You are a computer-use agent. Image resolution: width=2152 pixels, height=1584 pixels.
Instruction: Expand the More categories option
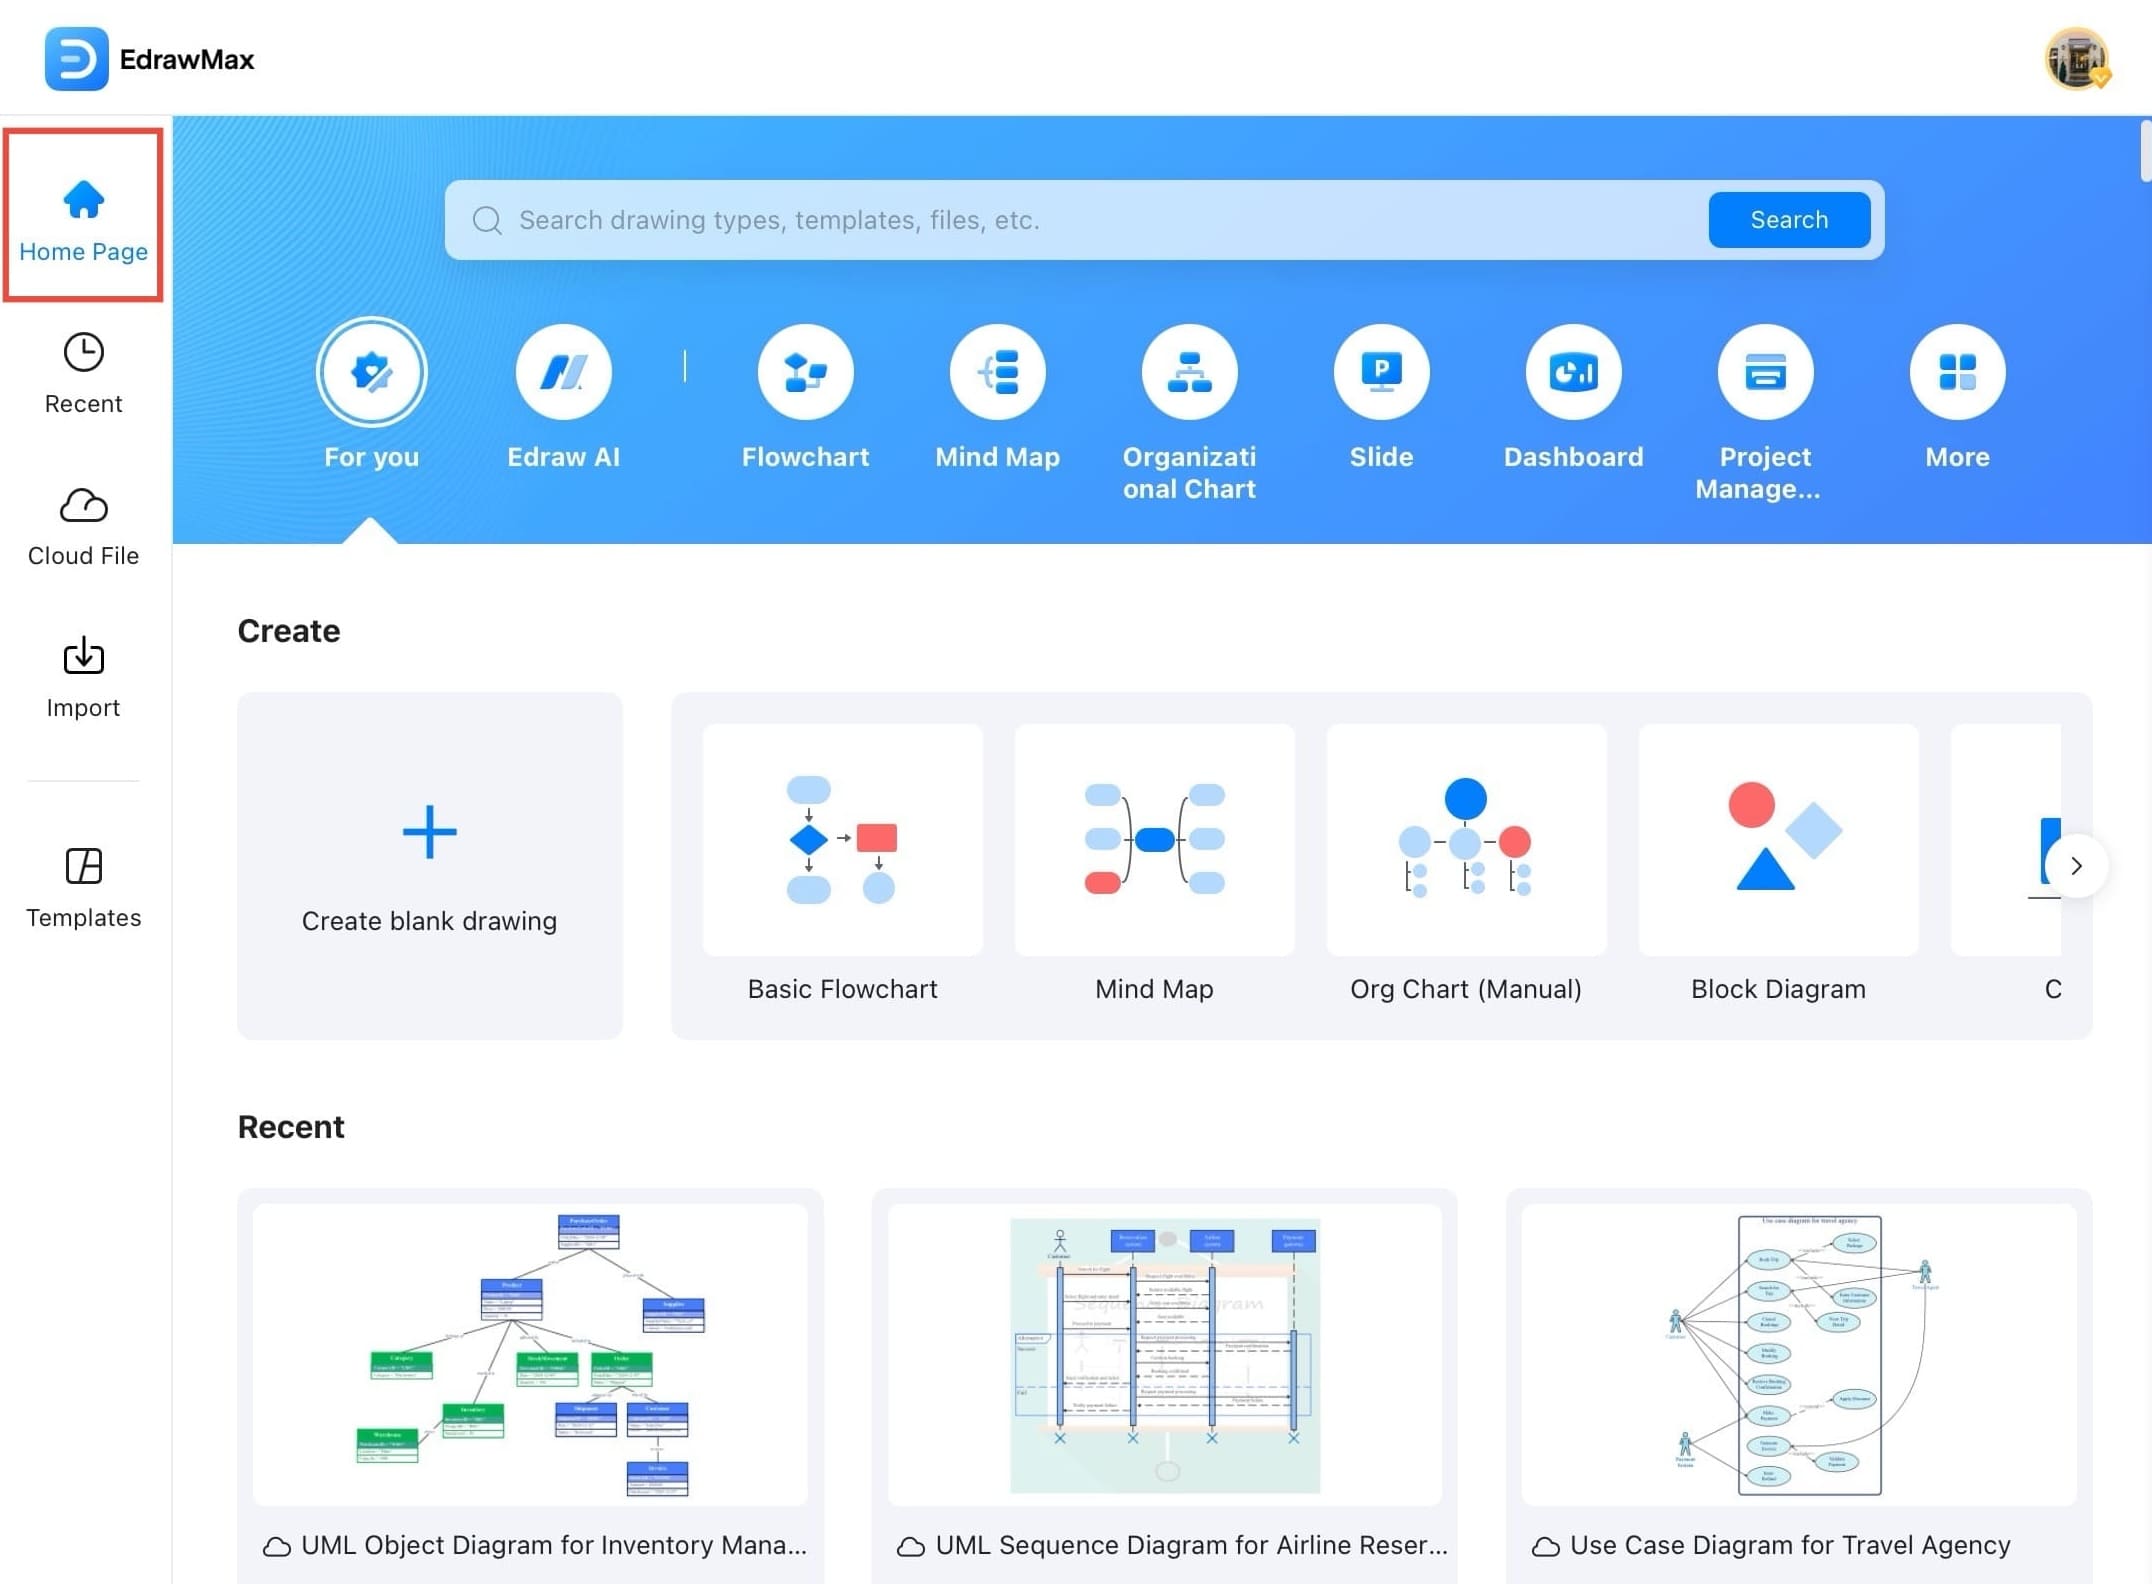point(1957,372)
